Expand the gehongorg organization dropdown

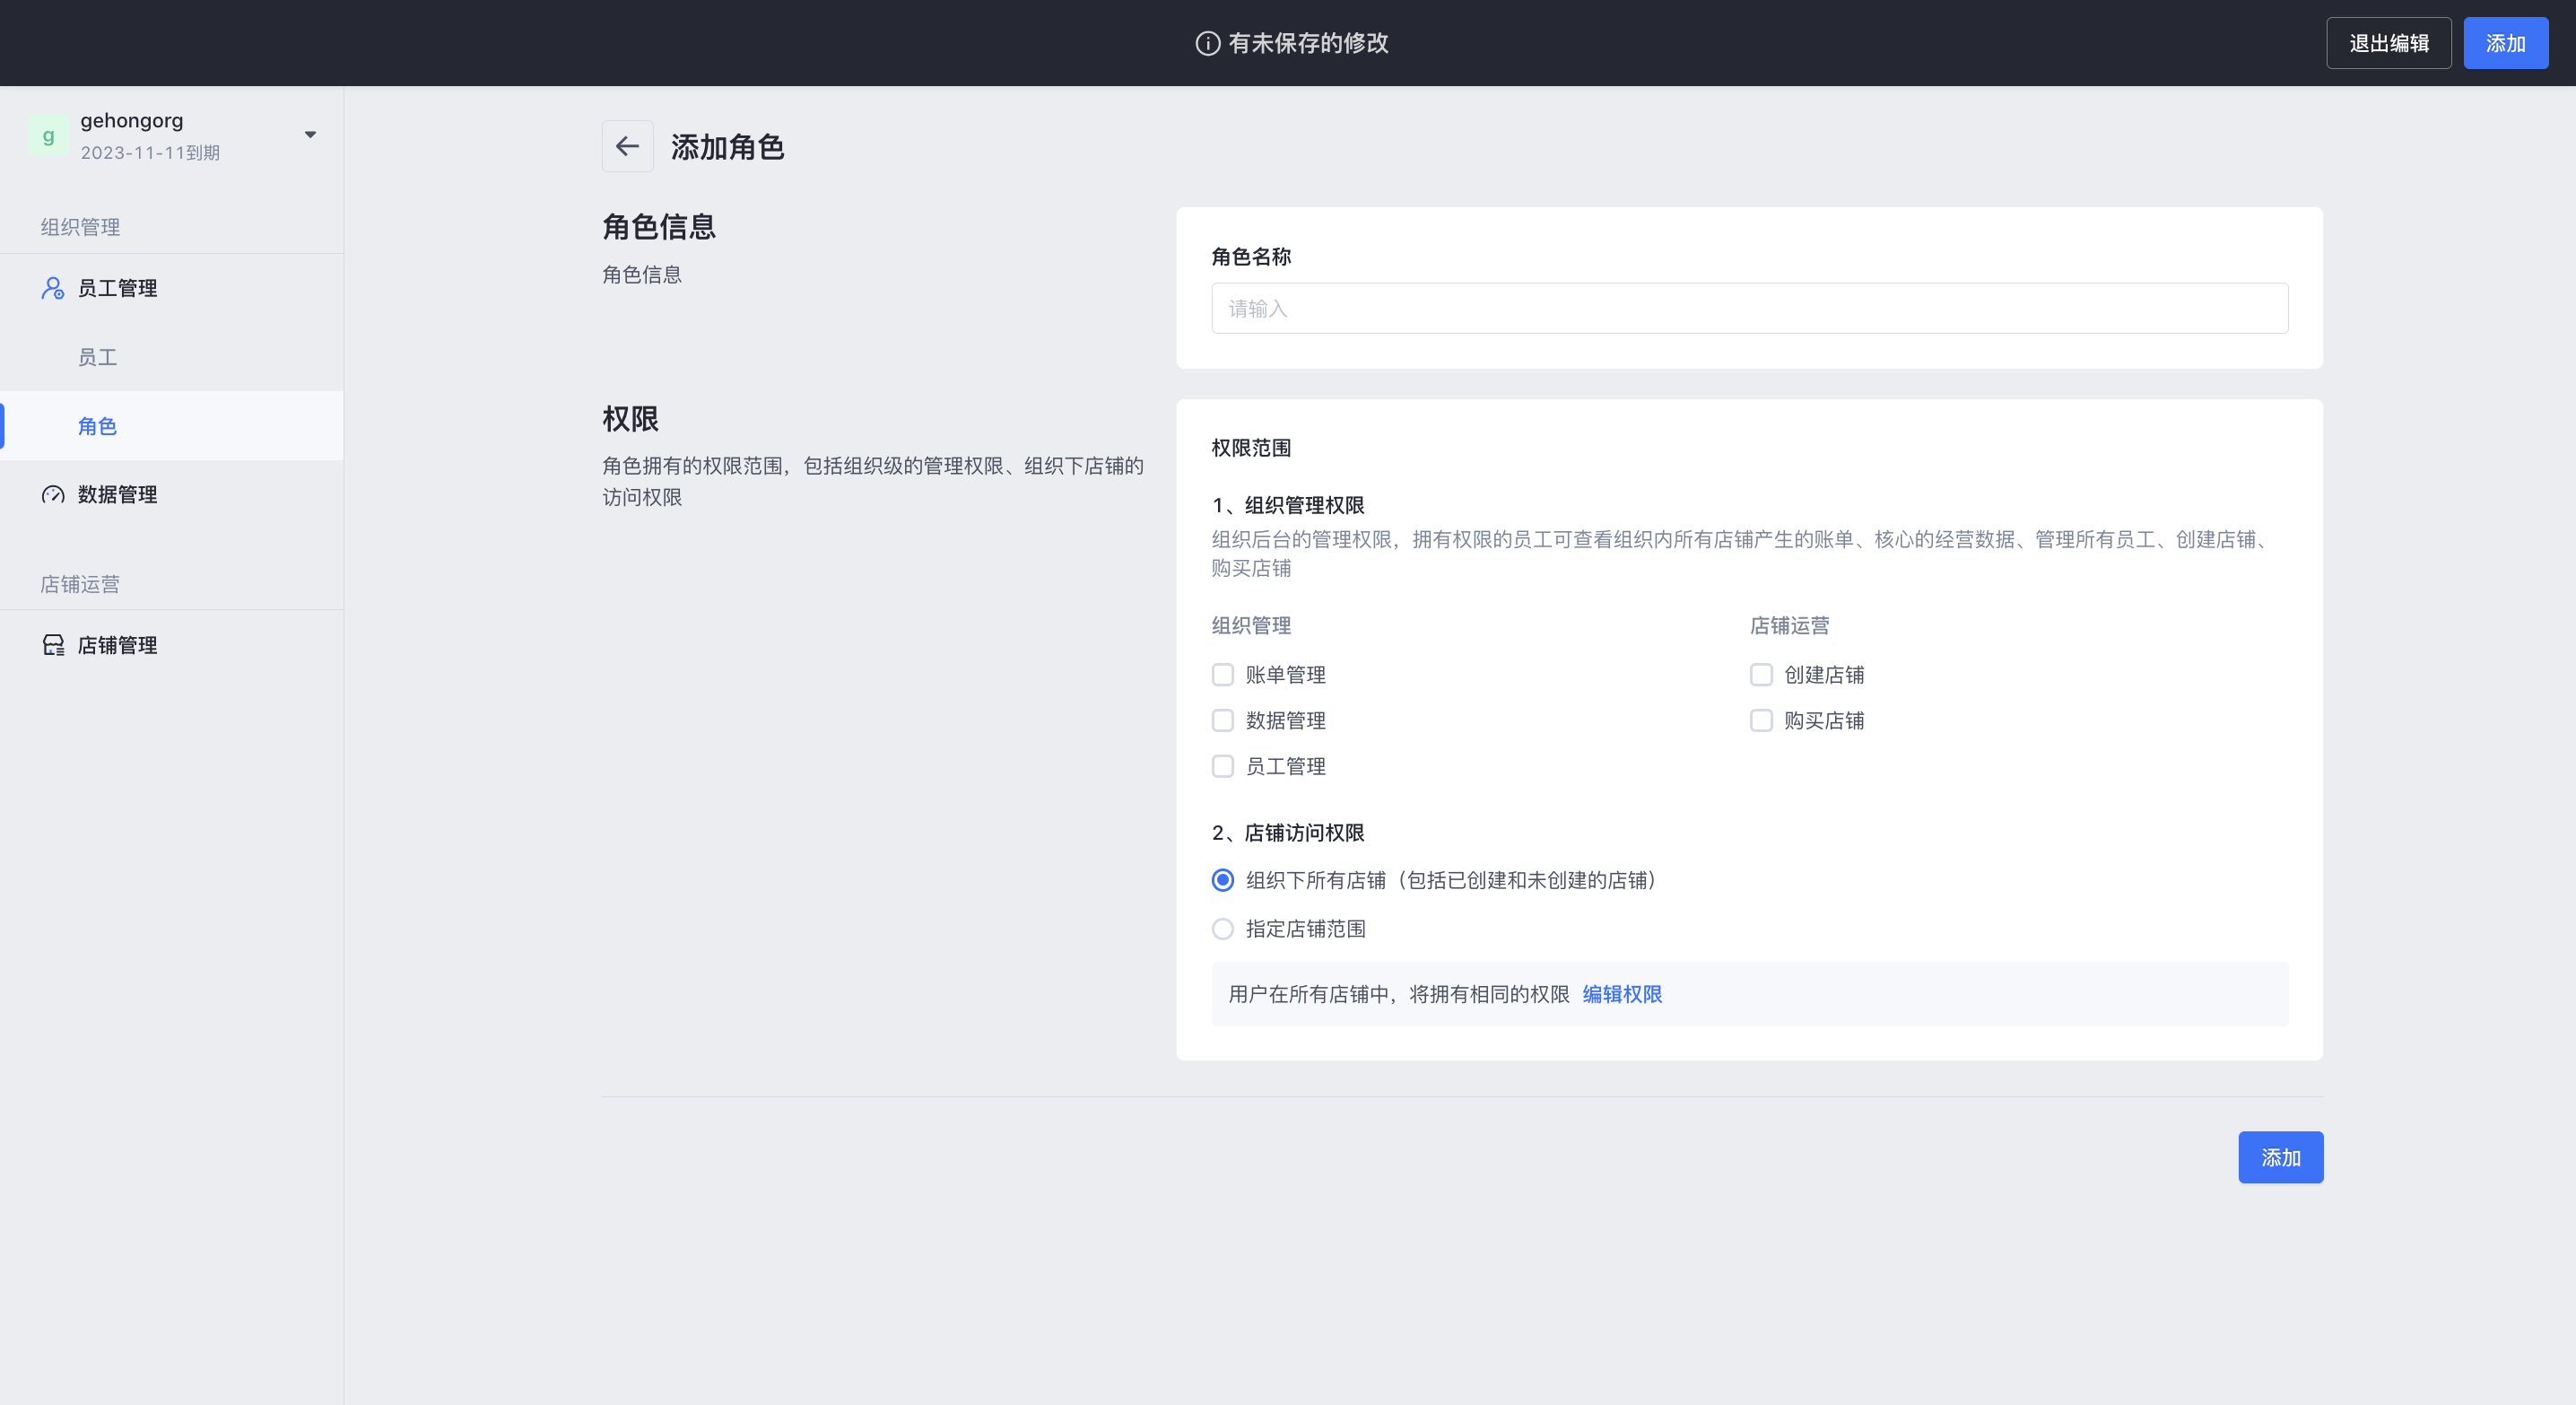point(310,134)
